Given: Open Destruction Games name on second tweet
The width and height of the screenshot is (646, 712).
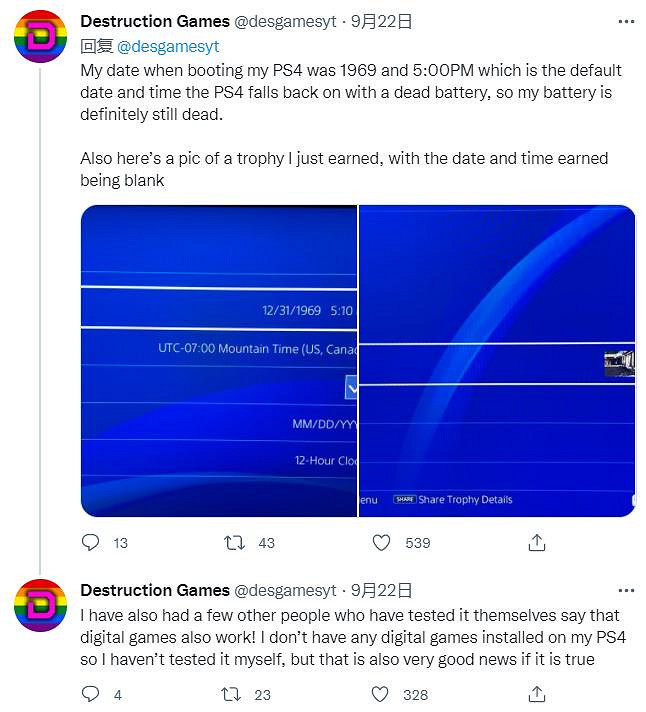Looking at the screenshot, I should click(x=153, y=591).
